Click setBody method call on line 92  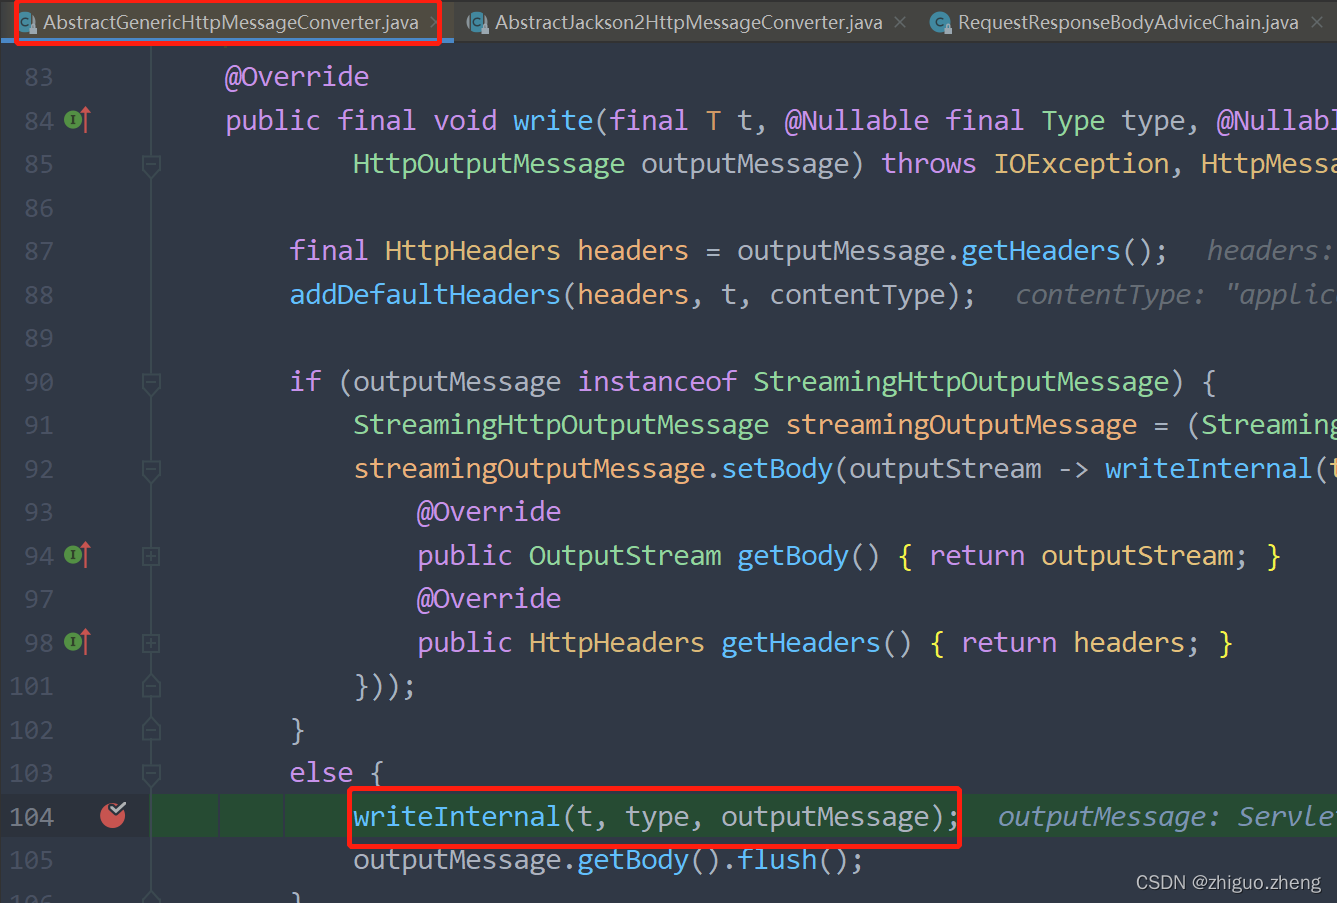777,468
